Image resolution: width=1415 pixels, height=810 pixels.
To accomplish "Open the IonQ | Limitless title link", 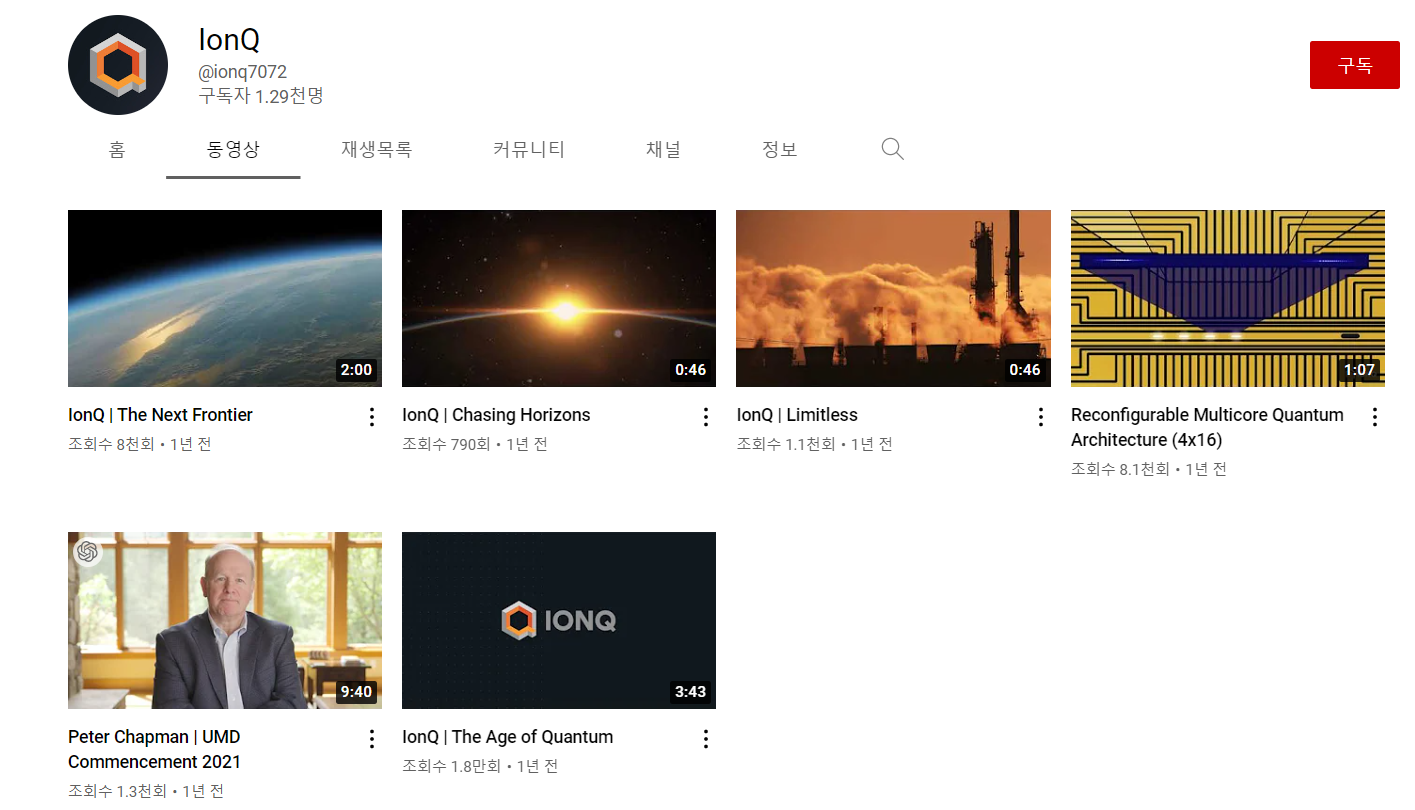I will point(797,415).
